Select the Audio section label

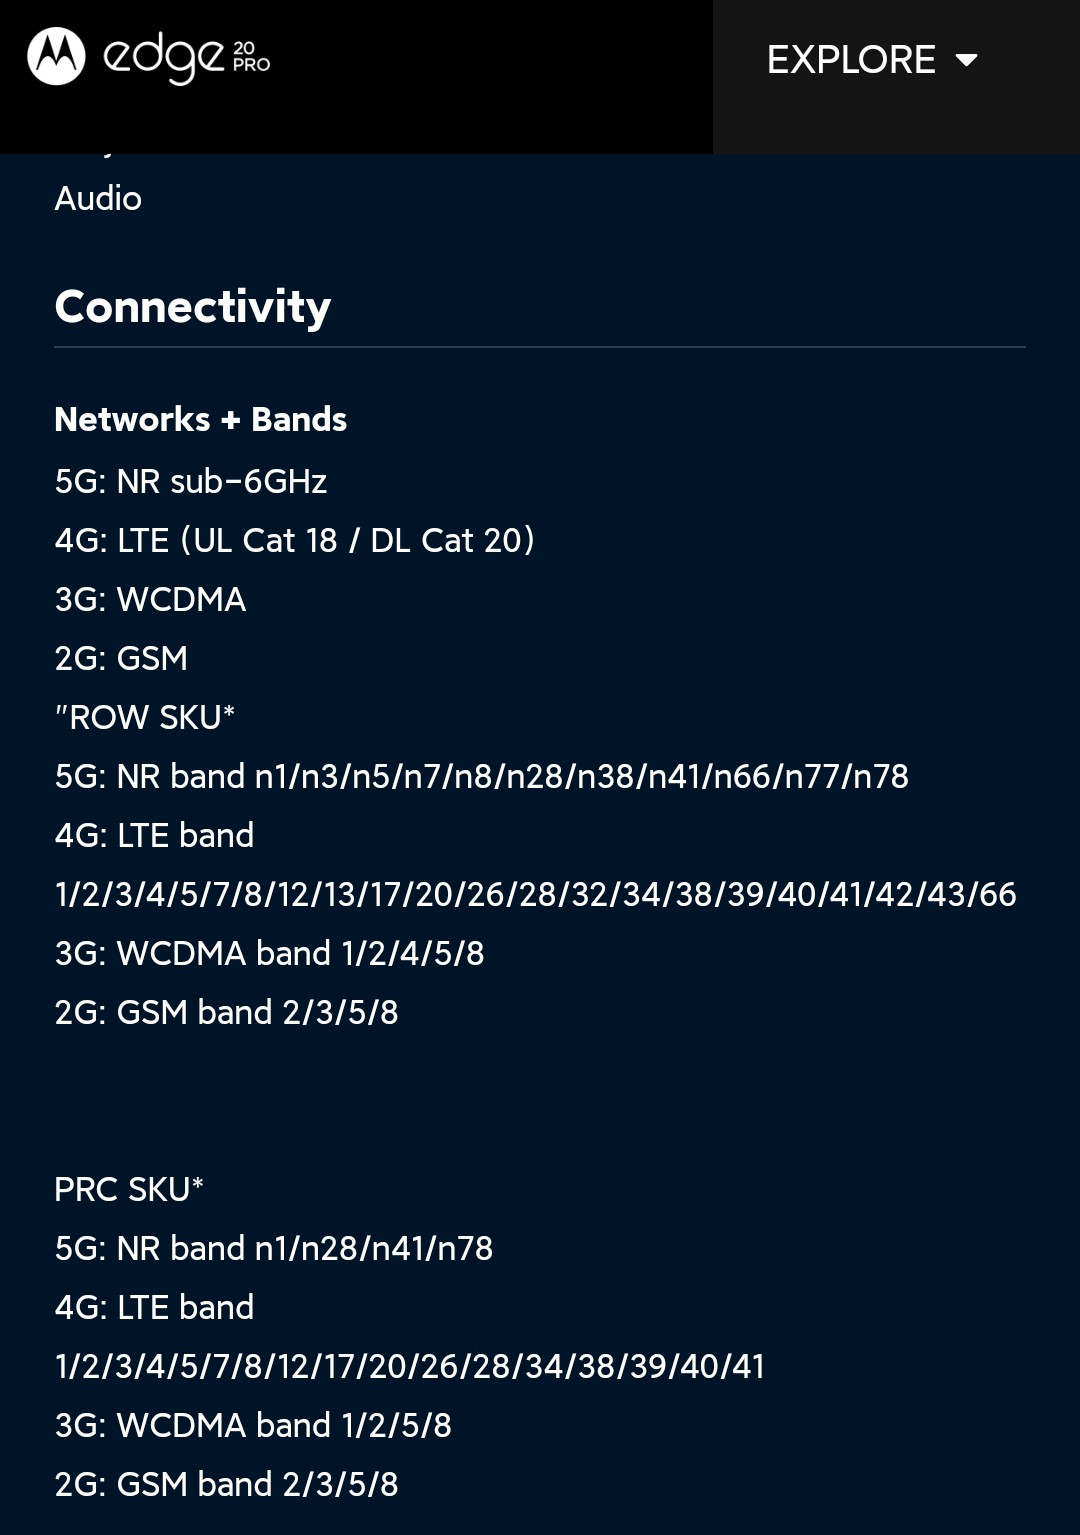pyautogui.click(x=98, y=198)
